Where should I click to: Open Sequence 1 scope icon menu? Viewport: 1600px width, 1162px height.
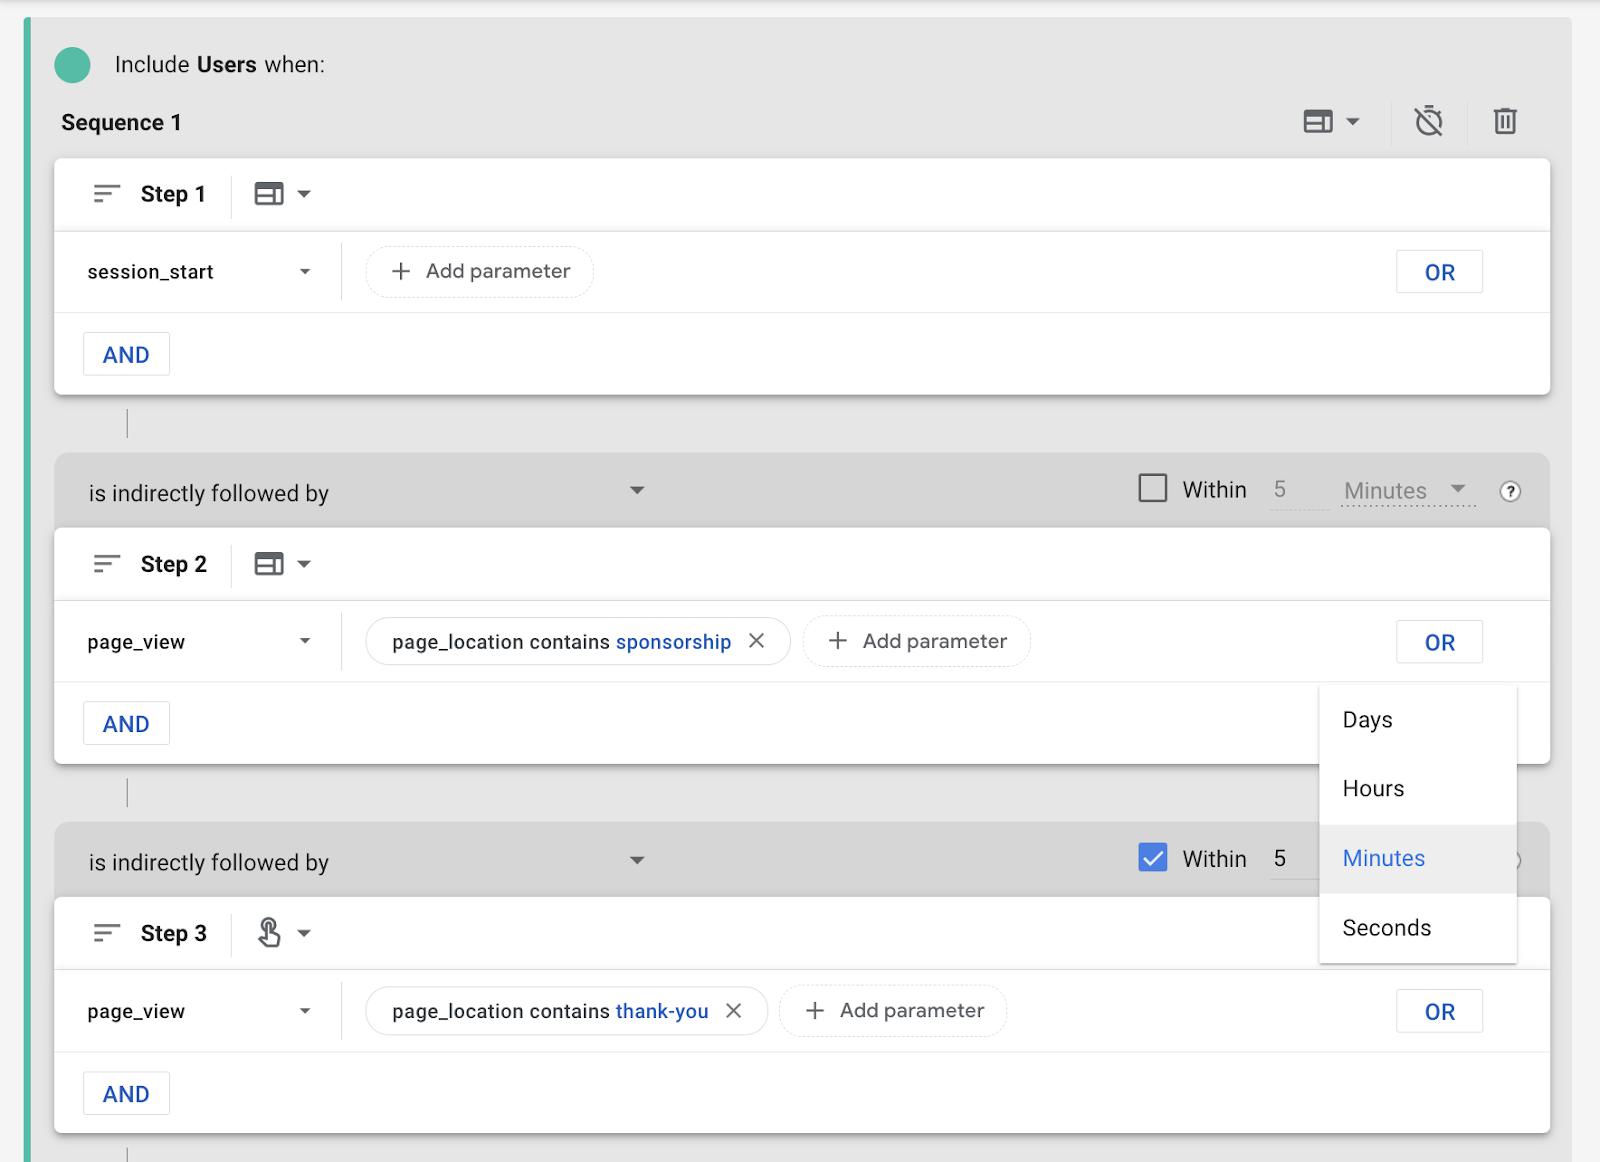click(1331, 122)
